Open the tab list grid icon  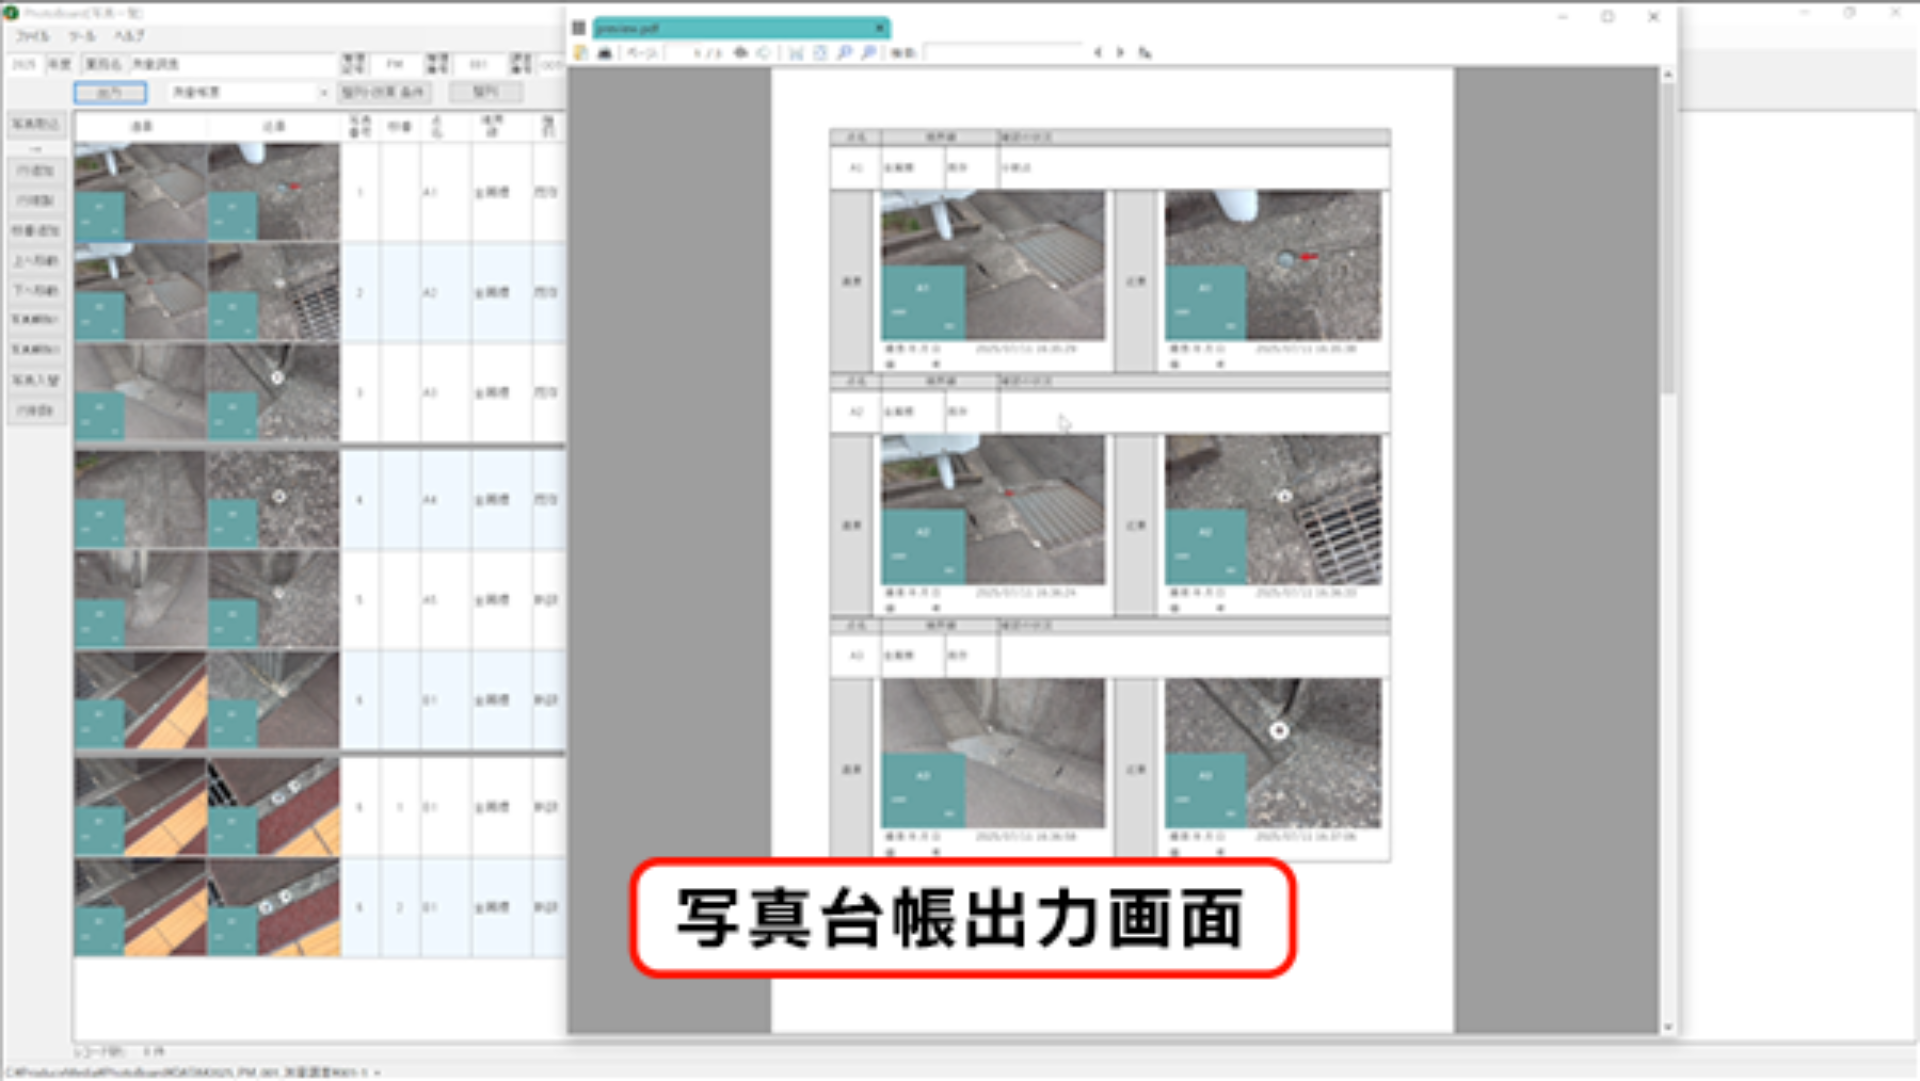tap(578, 28)
